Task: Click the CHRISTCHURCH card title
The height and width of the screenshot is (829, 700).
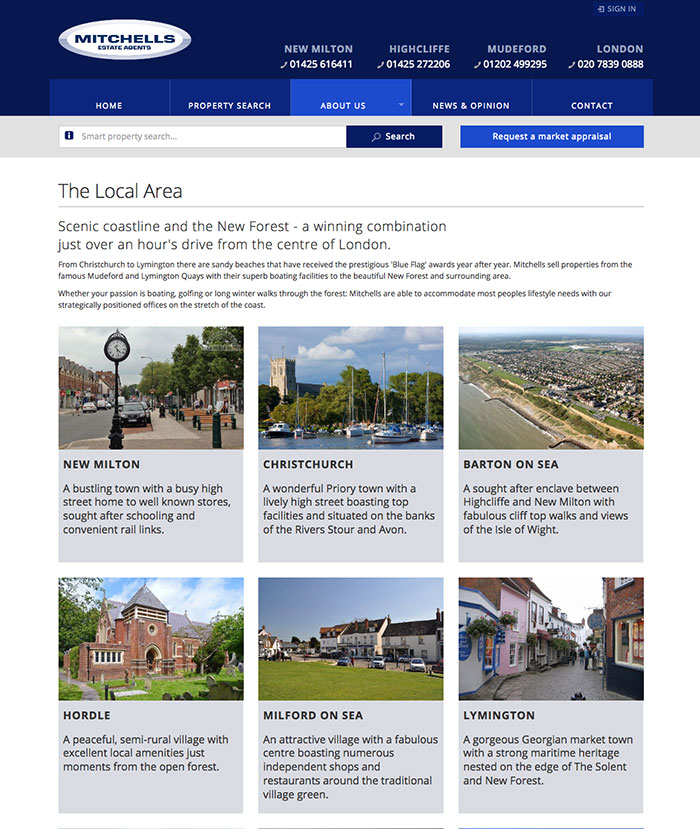Action: pos(308,464)
